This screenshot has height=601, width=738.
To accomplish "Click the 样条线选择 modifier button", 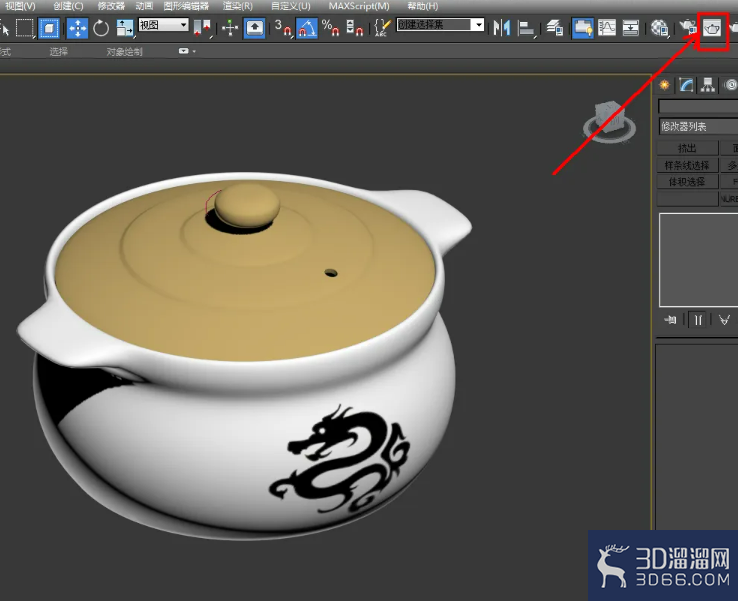I will [x=687, y=165].
